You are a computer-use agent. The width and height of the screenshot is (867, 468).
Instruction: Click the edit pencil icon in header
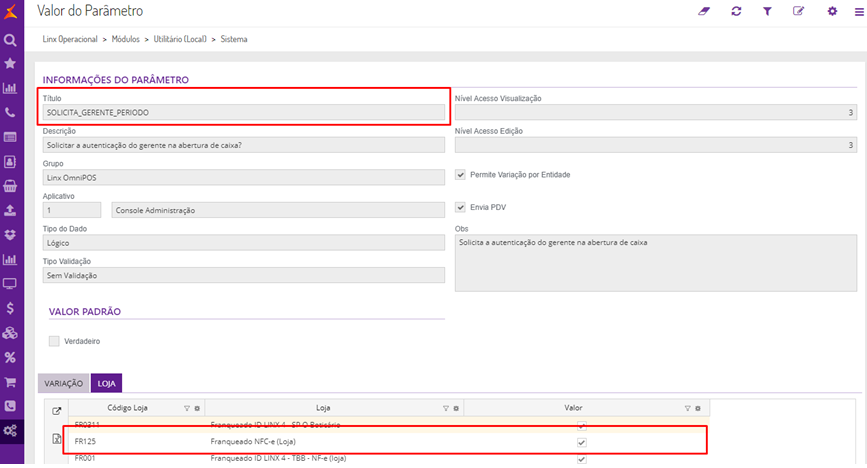(x=798, y=11)
